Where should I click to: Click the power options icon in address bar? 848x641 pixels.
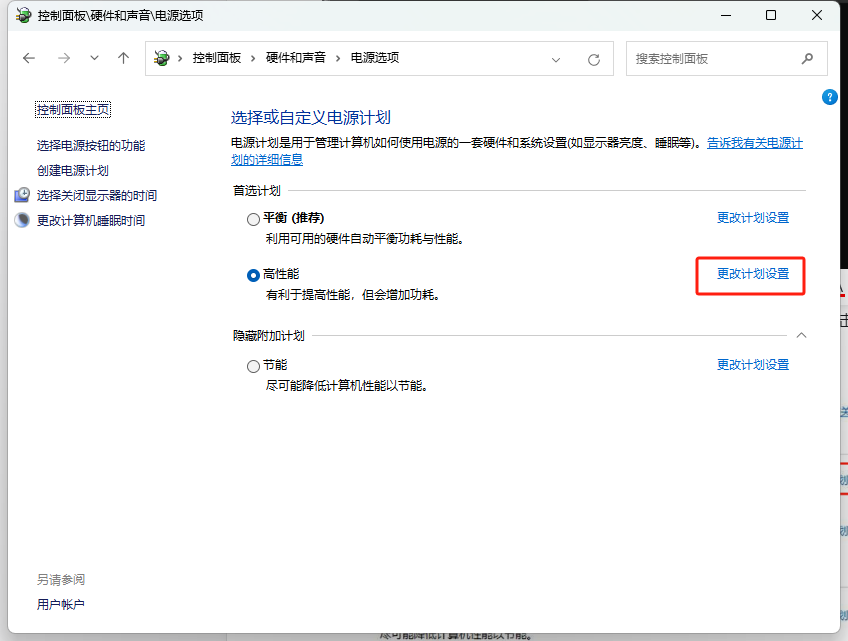click(162, 58)
